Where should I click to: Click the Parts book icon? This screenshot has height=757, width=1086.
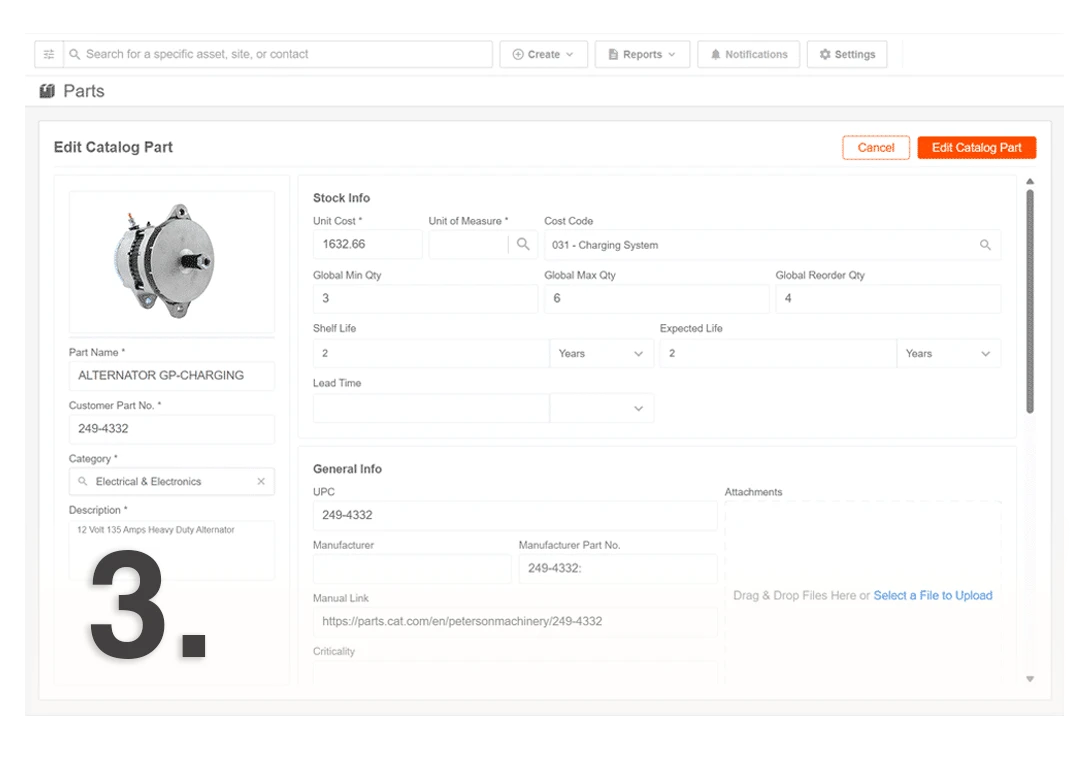47,91
